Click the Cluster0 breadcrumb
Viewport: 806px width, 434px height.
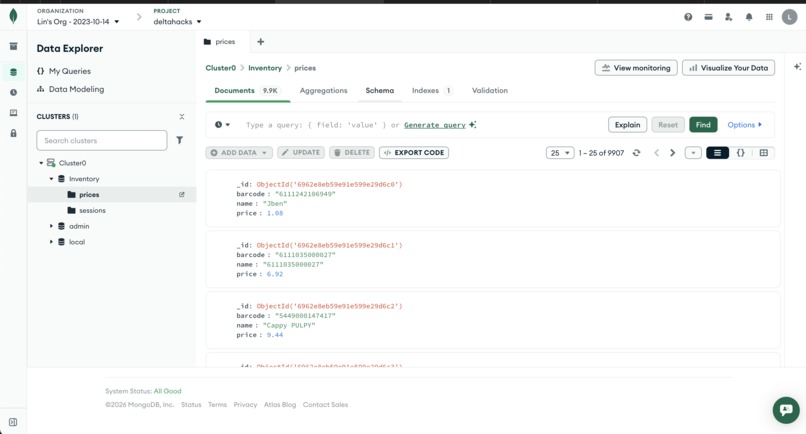coord(221,68)
